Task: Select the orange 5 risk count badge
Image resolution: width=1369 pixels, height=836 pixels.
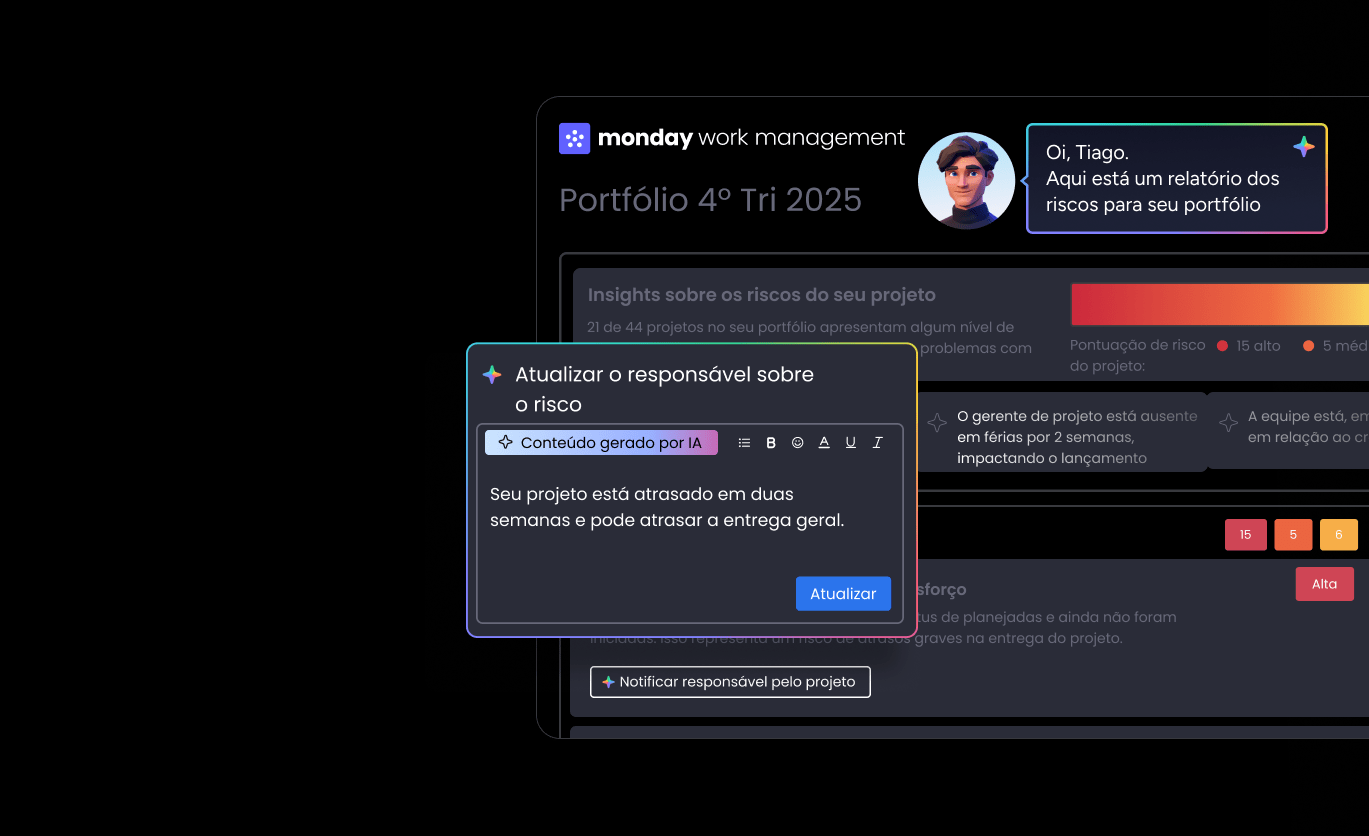Action: tap(1293, 535)
